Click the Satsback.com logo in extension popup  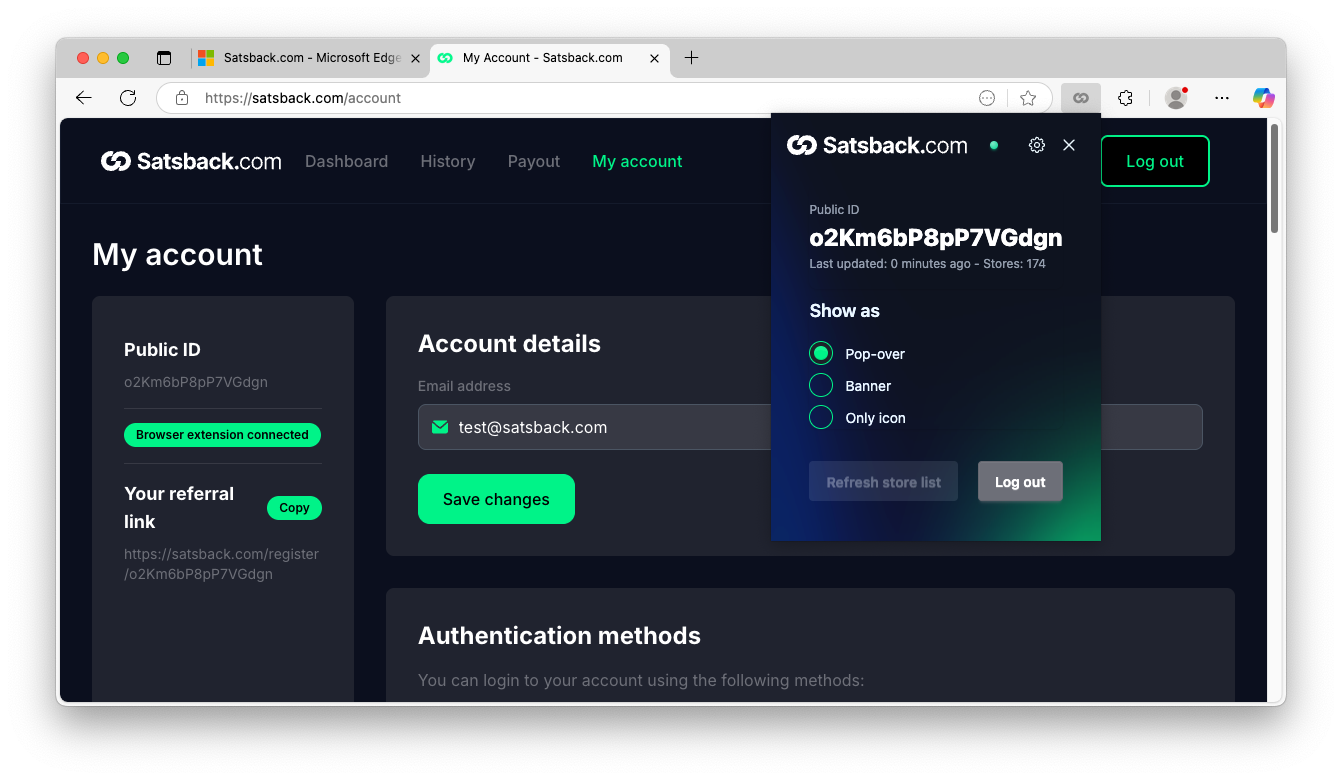877,146
